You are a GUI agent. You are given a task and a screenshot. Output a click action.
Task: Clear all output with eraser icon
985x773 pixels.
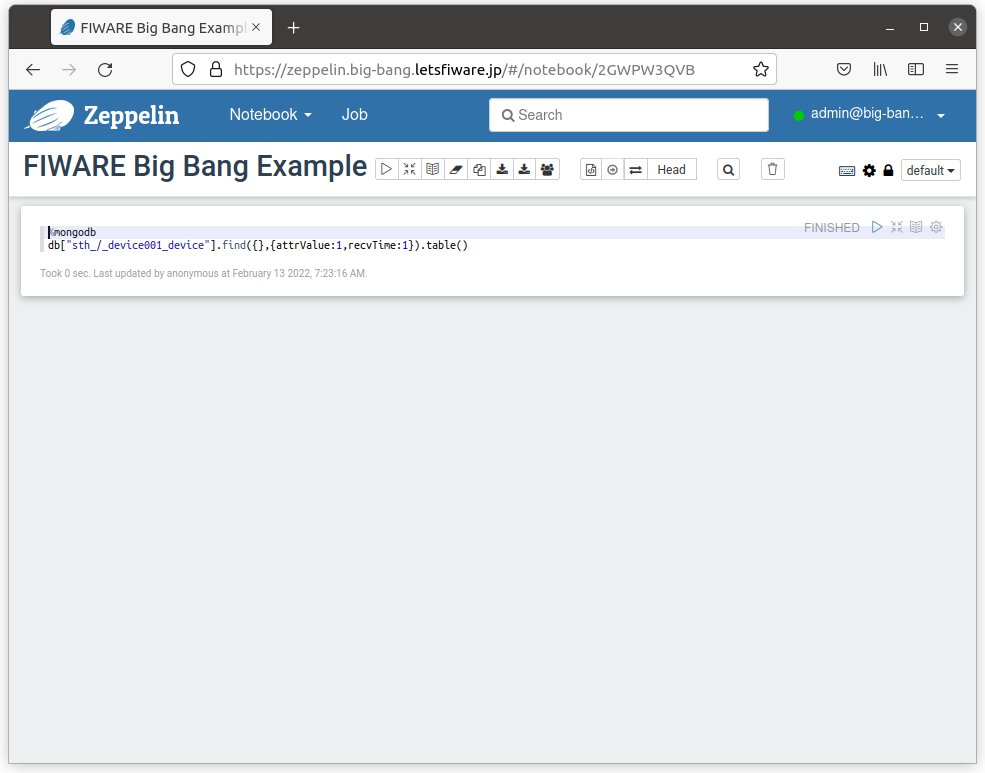[x=456, y=170]
